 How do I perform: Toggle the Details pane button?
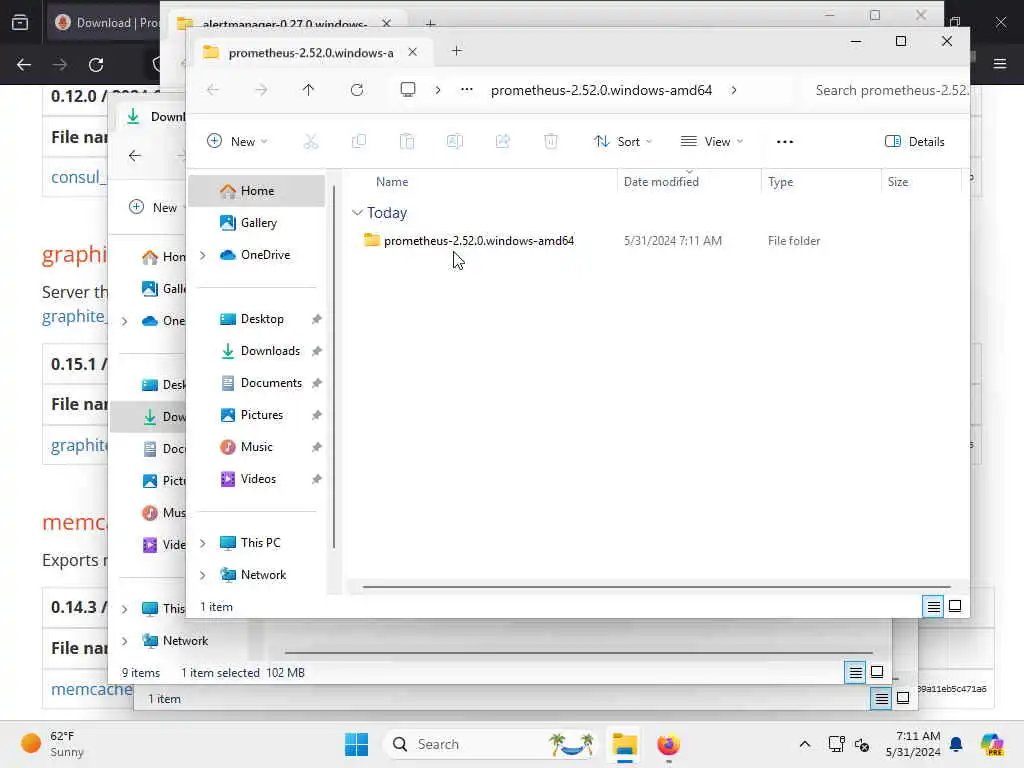[x=914, y=142]
